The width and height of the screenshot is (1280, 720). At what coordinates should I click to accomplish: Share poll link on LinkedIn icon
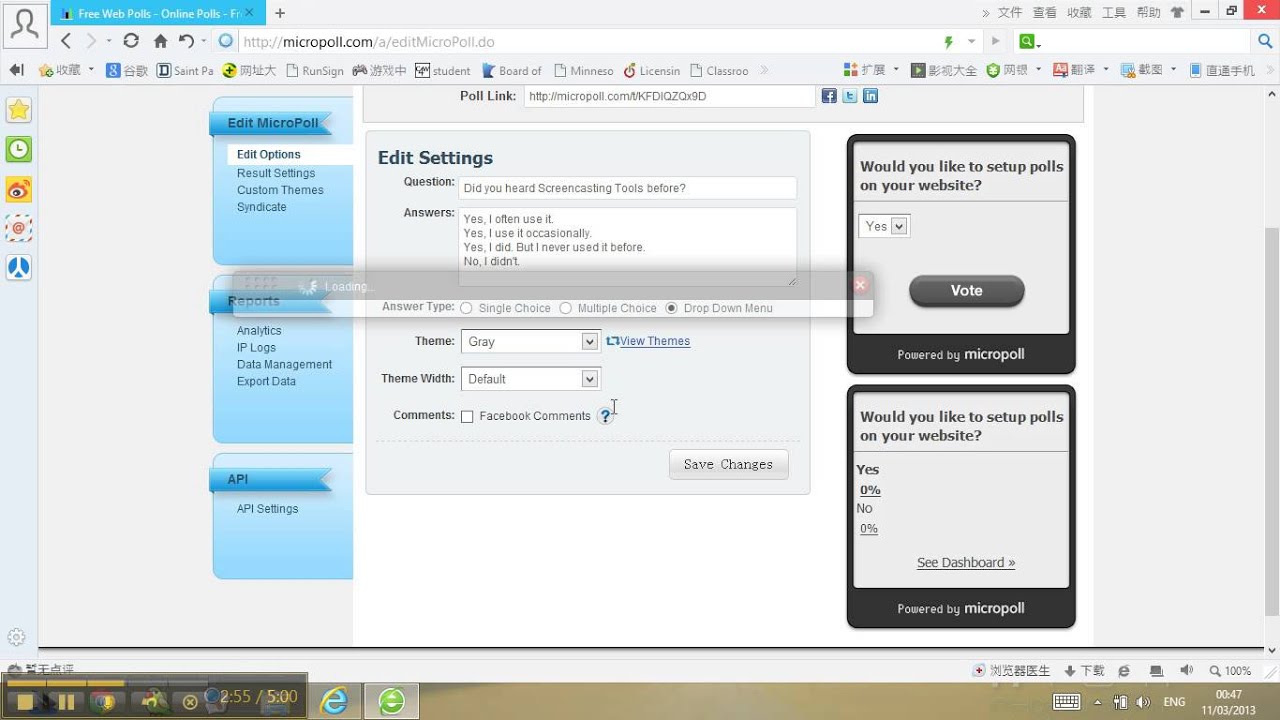point(870,96)
